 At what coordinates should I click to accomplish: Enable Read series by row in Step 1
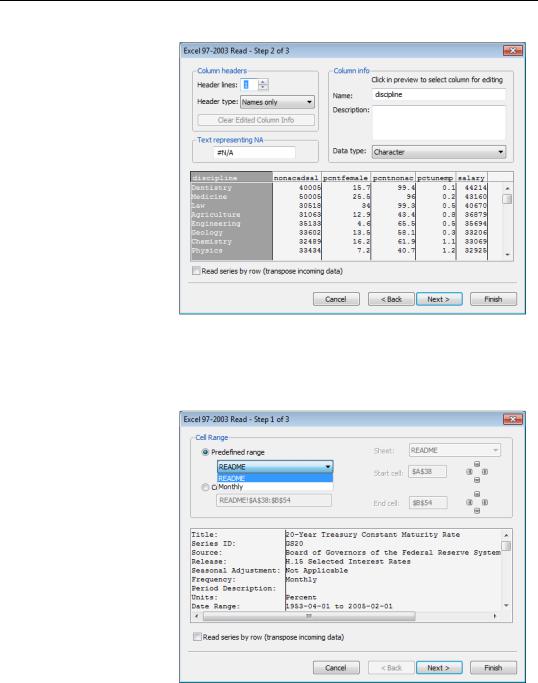tap(197, 637)
